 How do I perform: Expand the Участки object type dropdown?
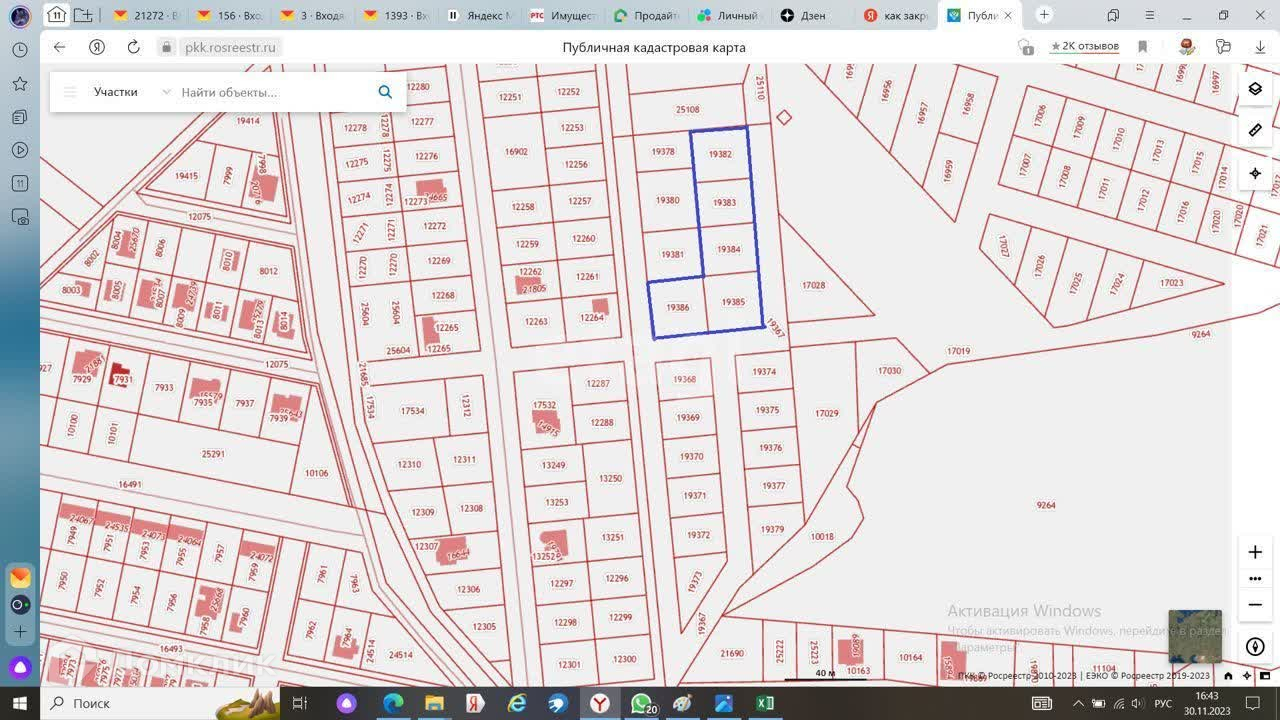tap(166, 92)
